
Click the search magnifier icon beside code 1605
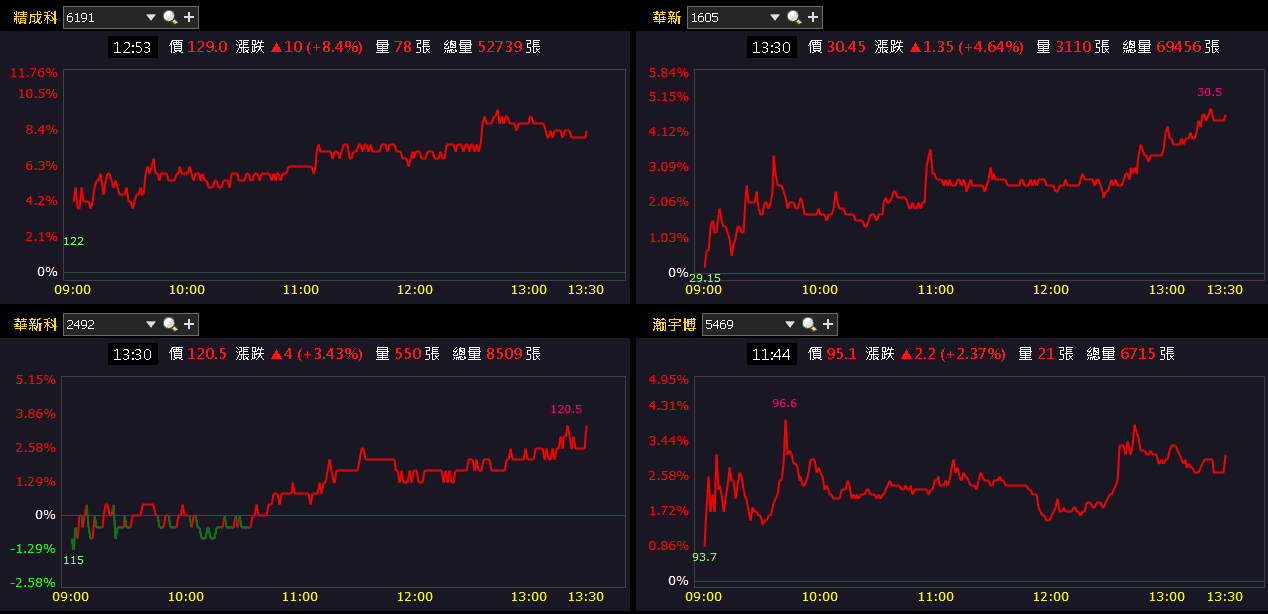[794, 17]
